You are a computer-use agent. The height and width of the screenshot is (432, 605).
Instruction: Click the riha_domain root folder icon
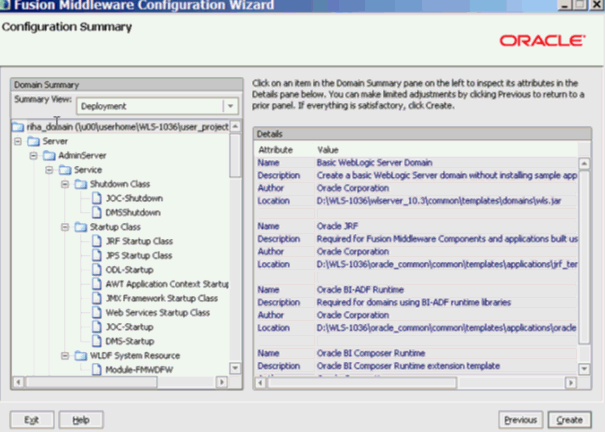pyautogui.click(x=18, y=127)
